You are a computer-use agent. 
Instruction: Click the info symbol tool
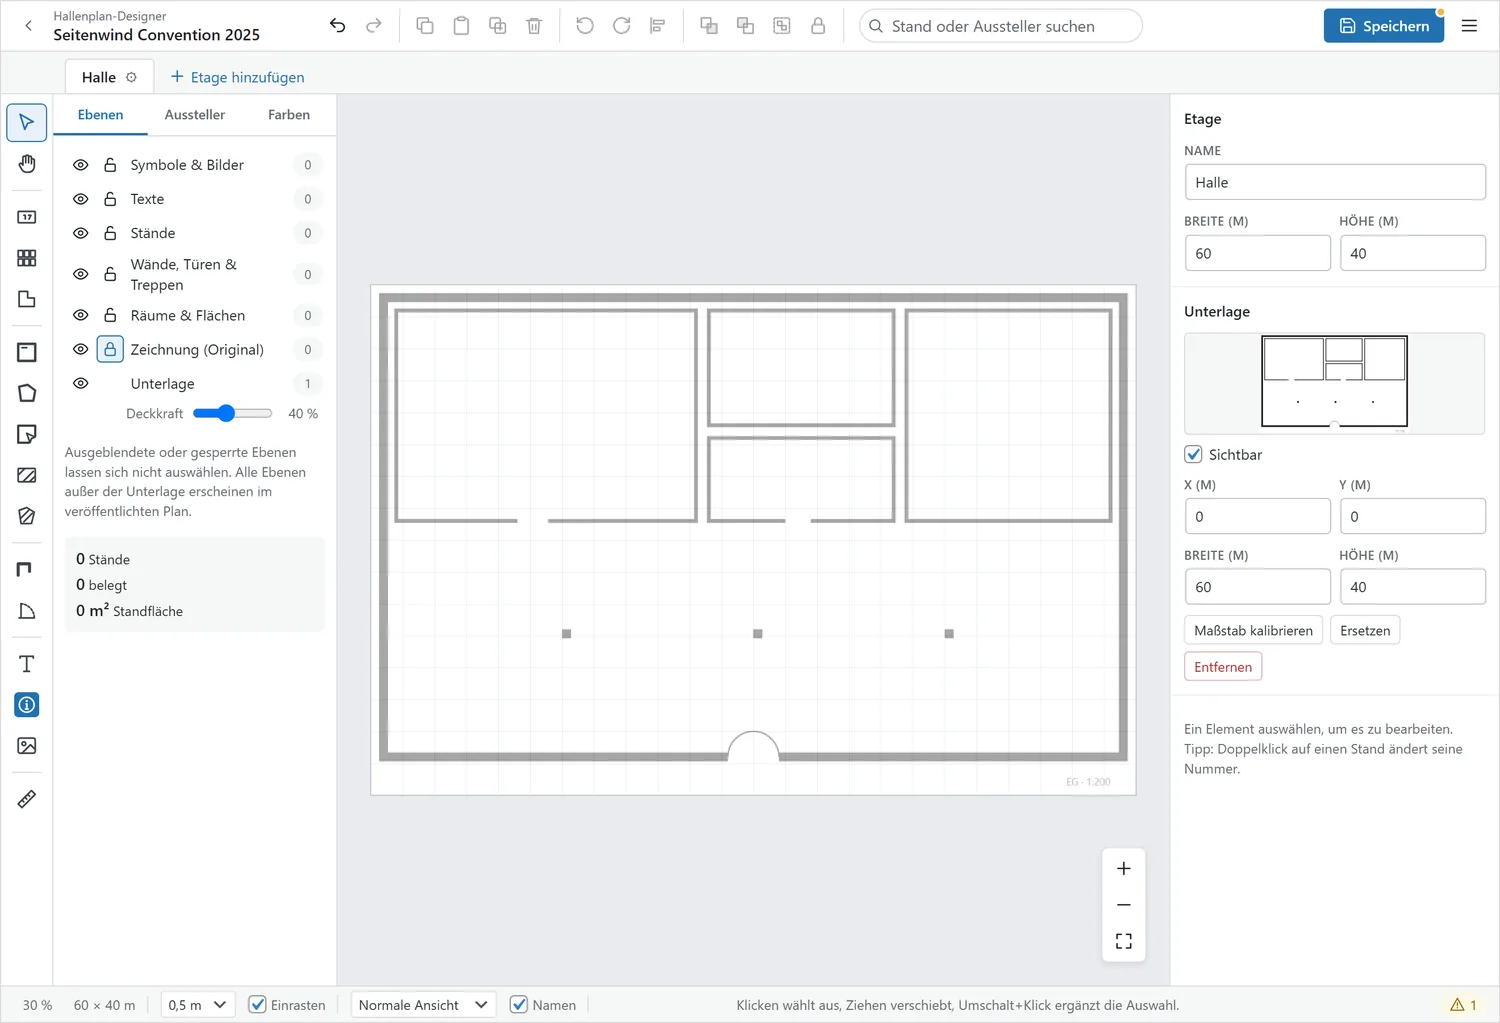(27, 705)
